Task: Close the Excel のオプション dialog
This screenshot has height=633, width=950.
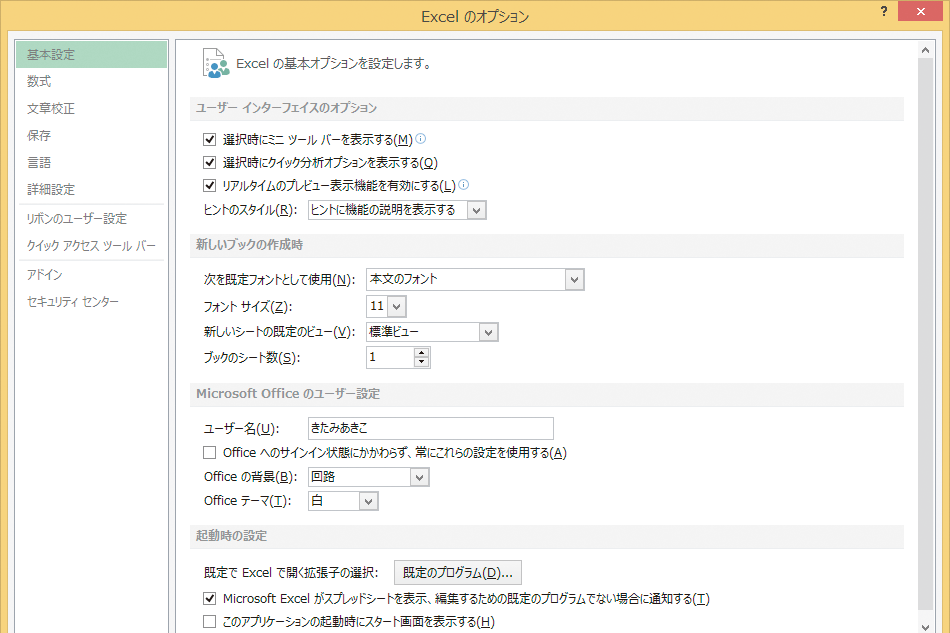Action: (920, 12)
